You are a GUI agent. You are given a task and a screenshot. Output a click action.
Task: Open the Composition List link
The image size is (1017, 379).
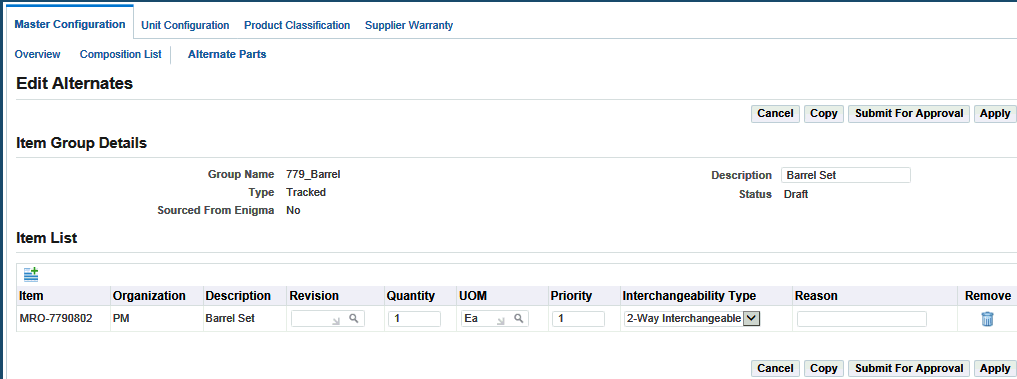point(121,55)
